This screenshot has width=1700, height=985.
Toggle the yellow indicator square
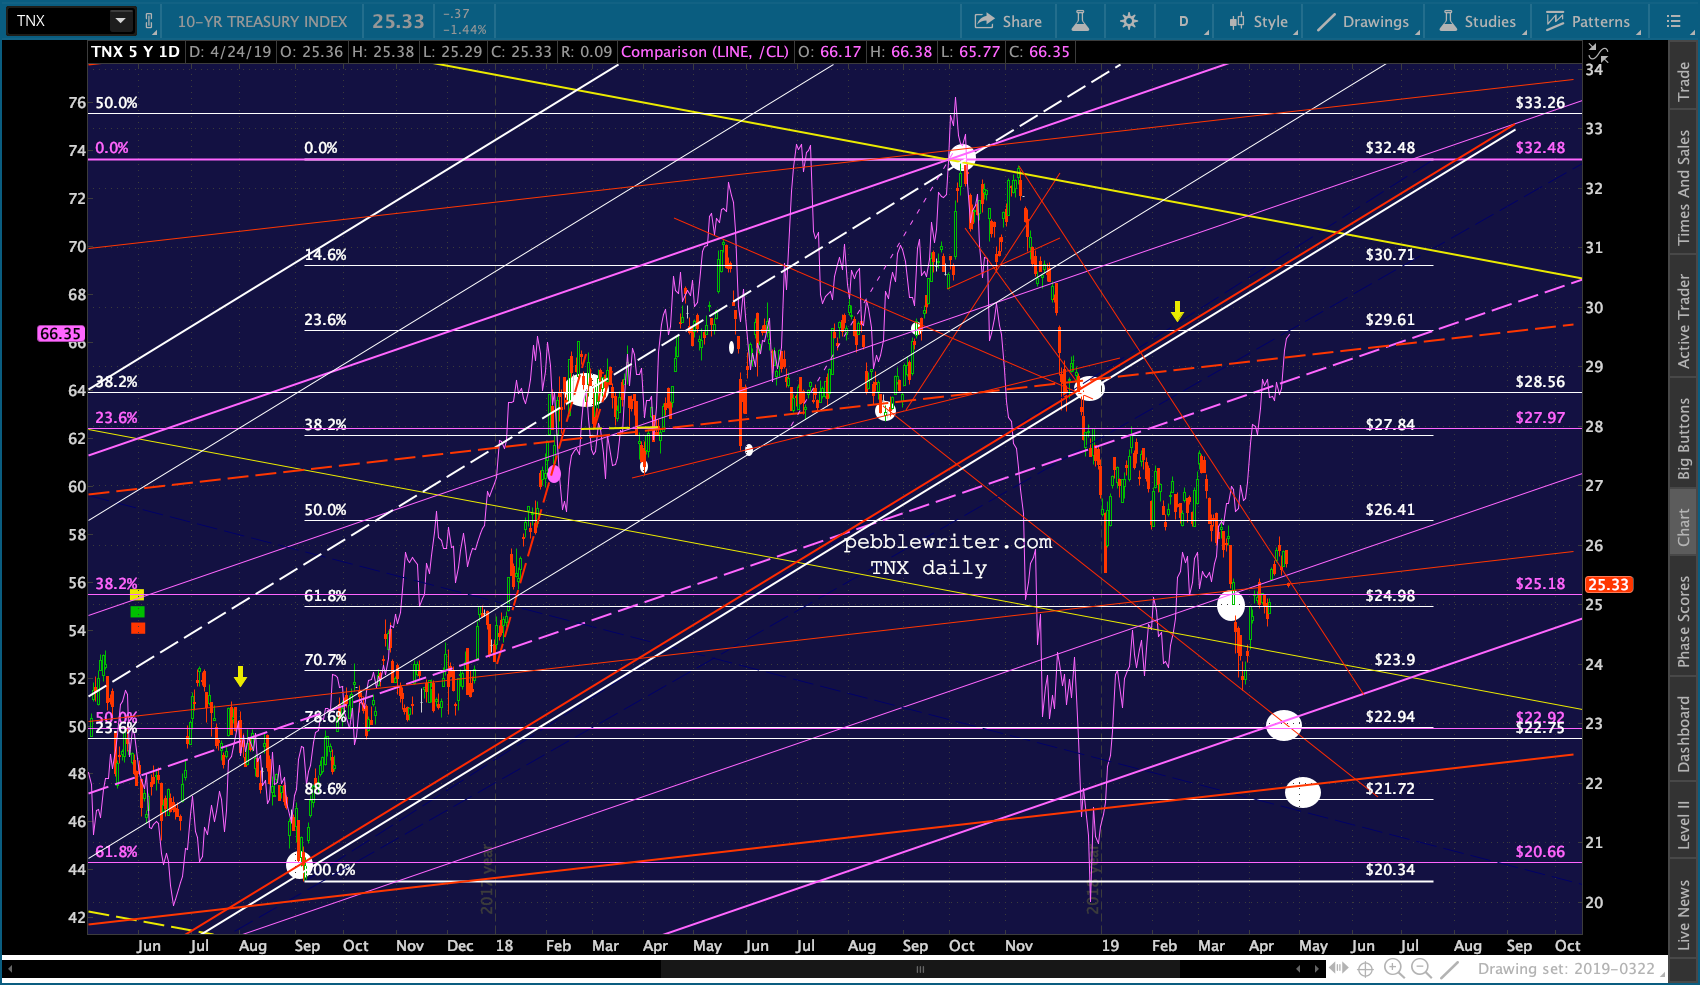pyautogui.click(x=137, y=595)
